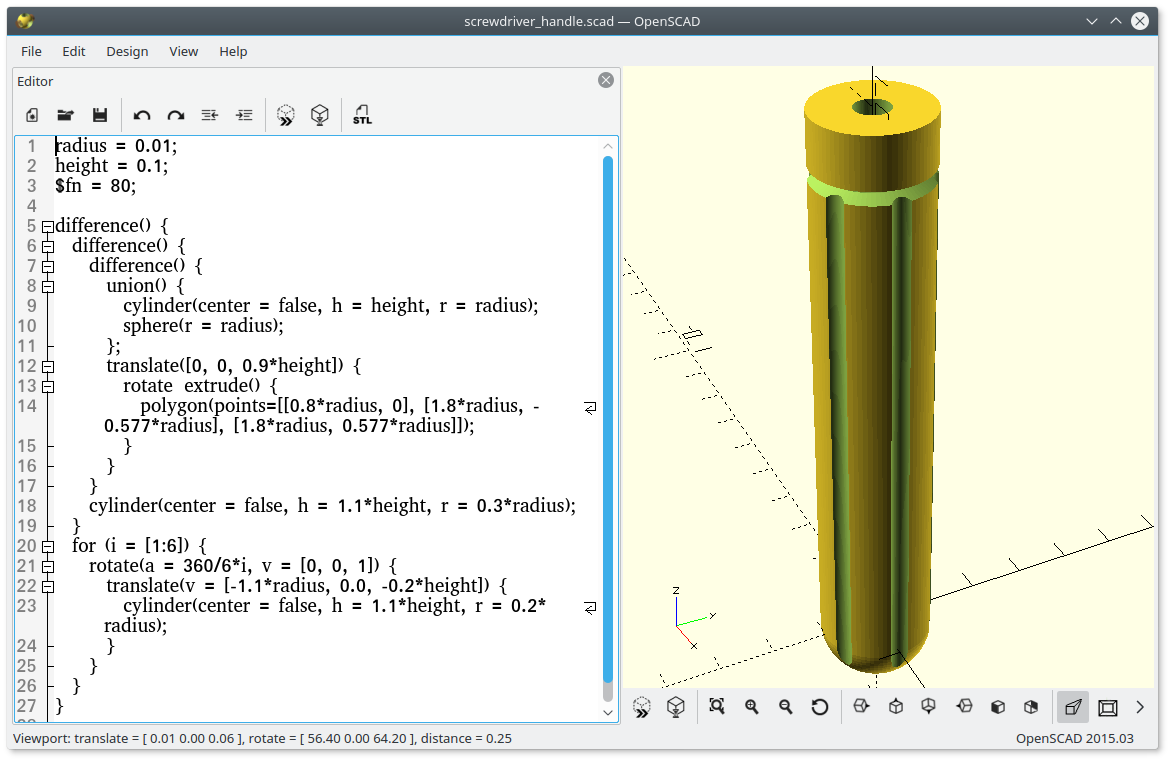Image resolution: width=1171 pixels, height=762 pixels.
Task: Place cursor on 'radius = 0.01;' line
Action: (x=116, y=146)
